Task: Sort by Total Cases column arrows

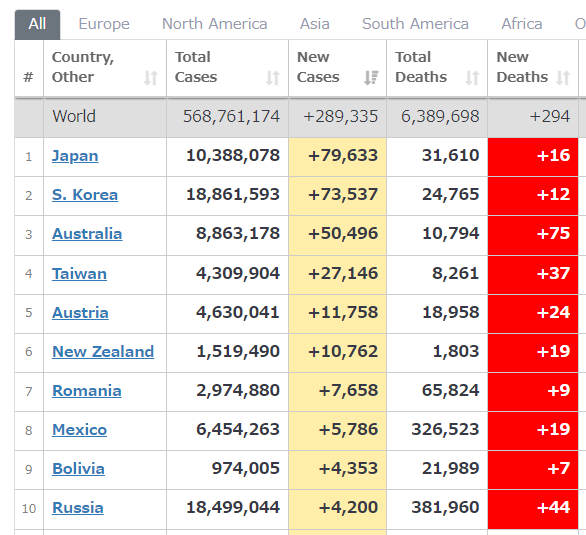Action: click(x=273, y=78)
